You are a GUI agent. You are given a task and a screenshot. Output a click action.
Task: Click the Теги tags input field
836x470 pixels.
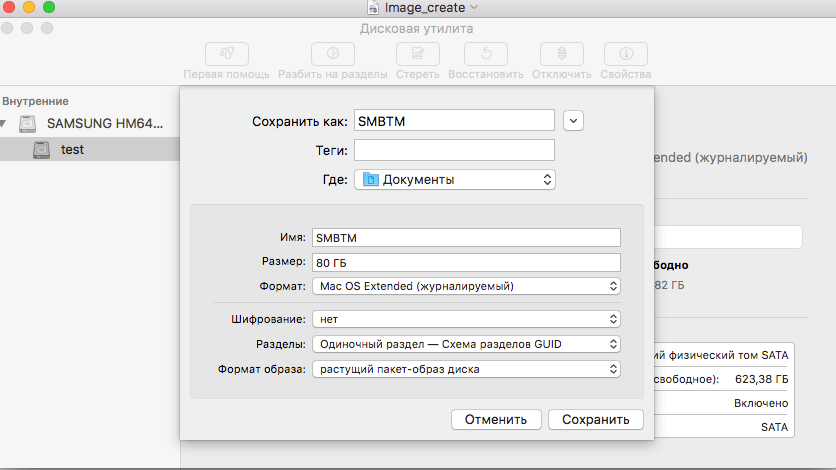454,150
